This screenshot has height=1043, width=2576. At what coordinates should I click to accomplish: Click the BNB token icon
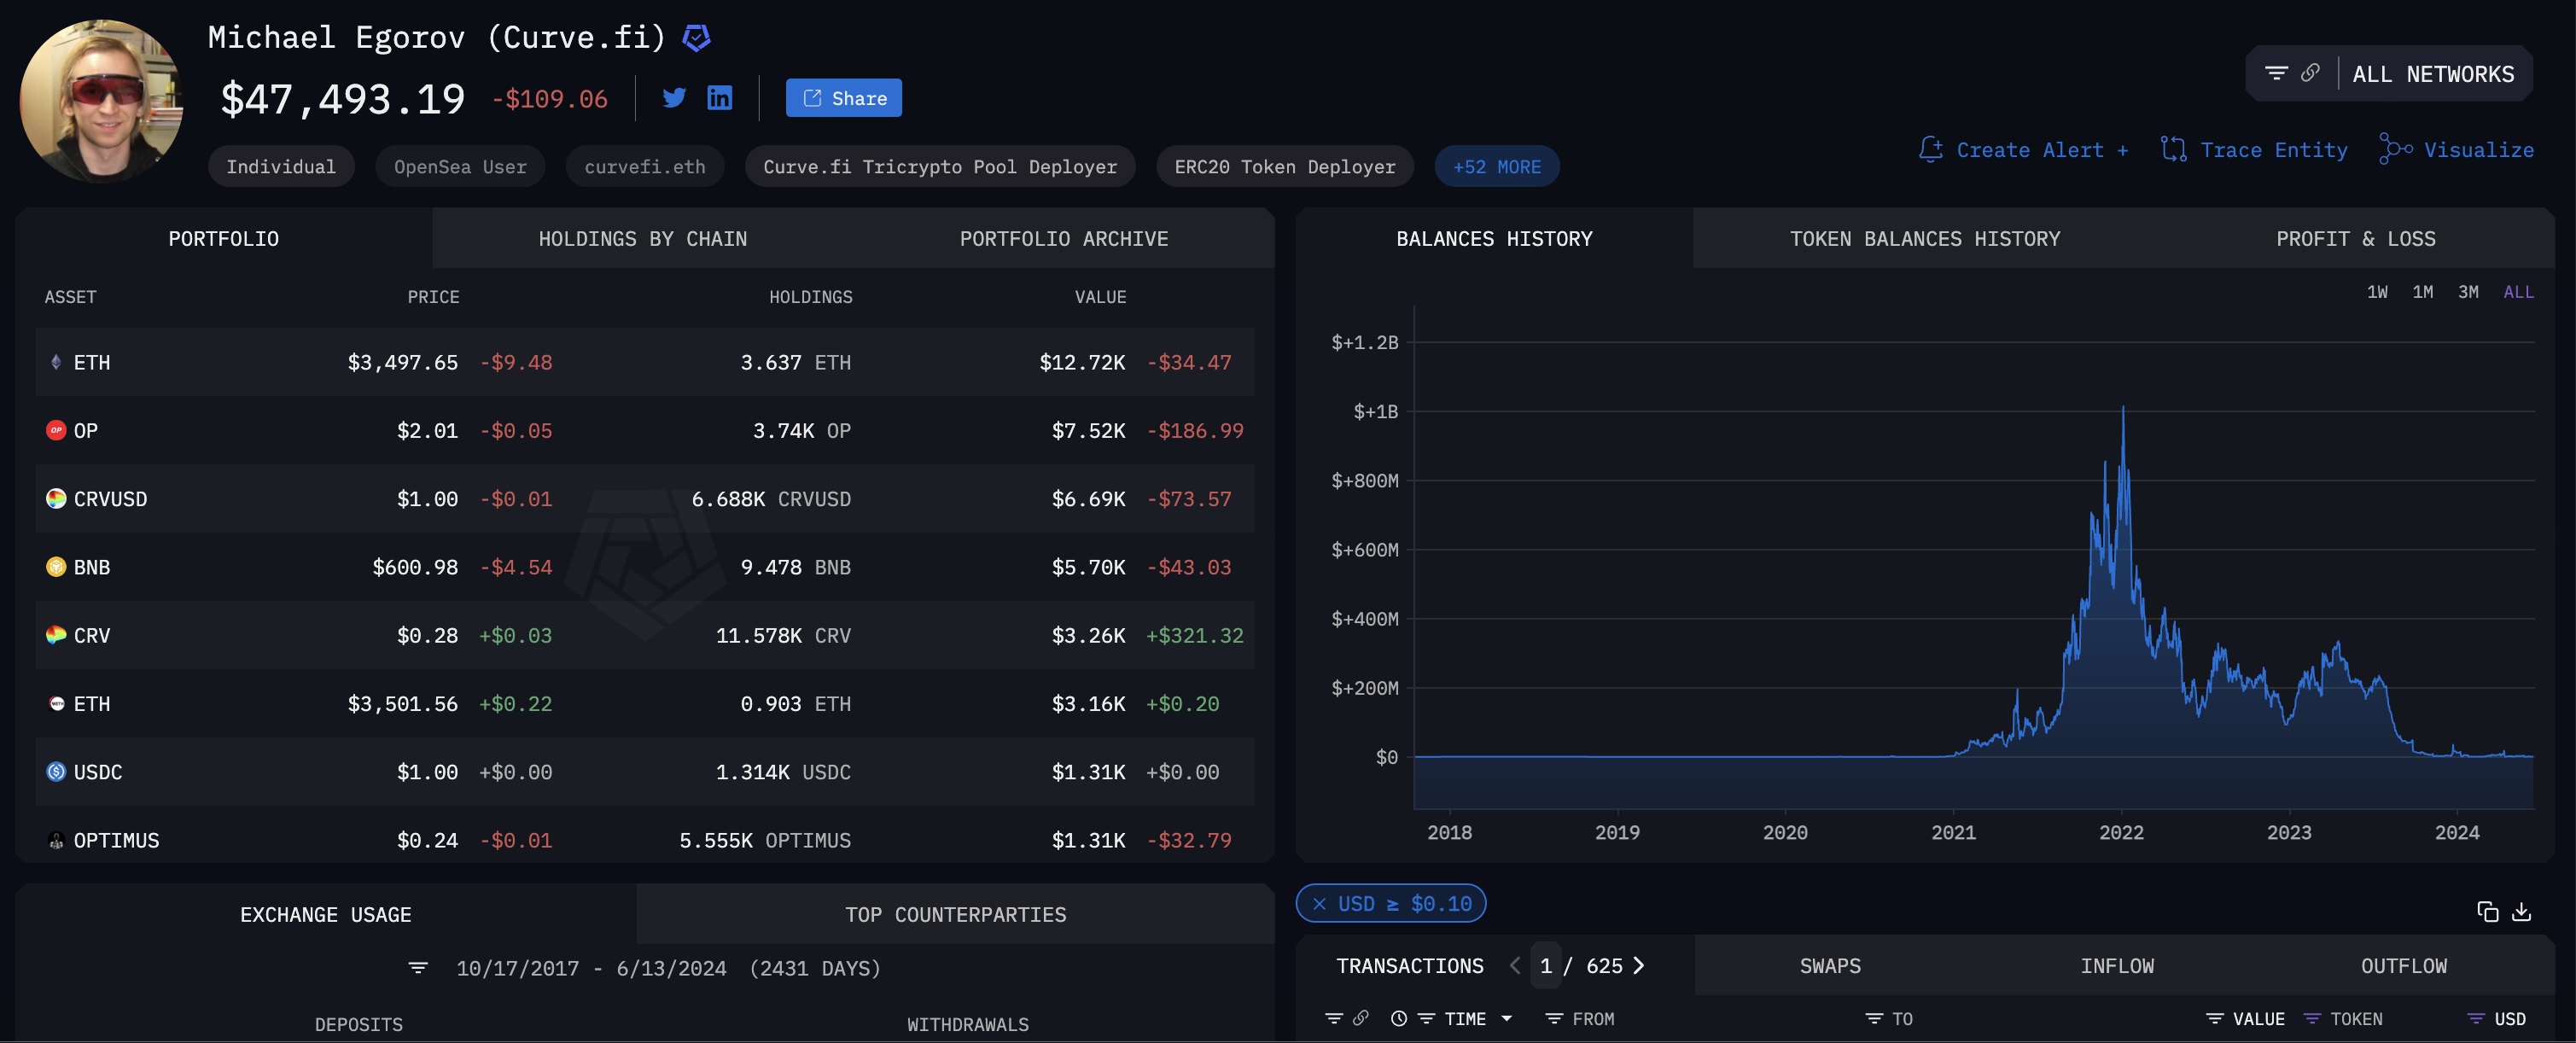(56, 566)
